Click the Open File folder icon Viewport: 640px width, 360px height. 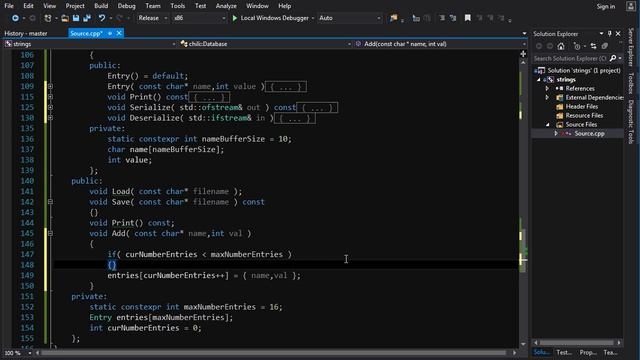coord(65,18)
